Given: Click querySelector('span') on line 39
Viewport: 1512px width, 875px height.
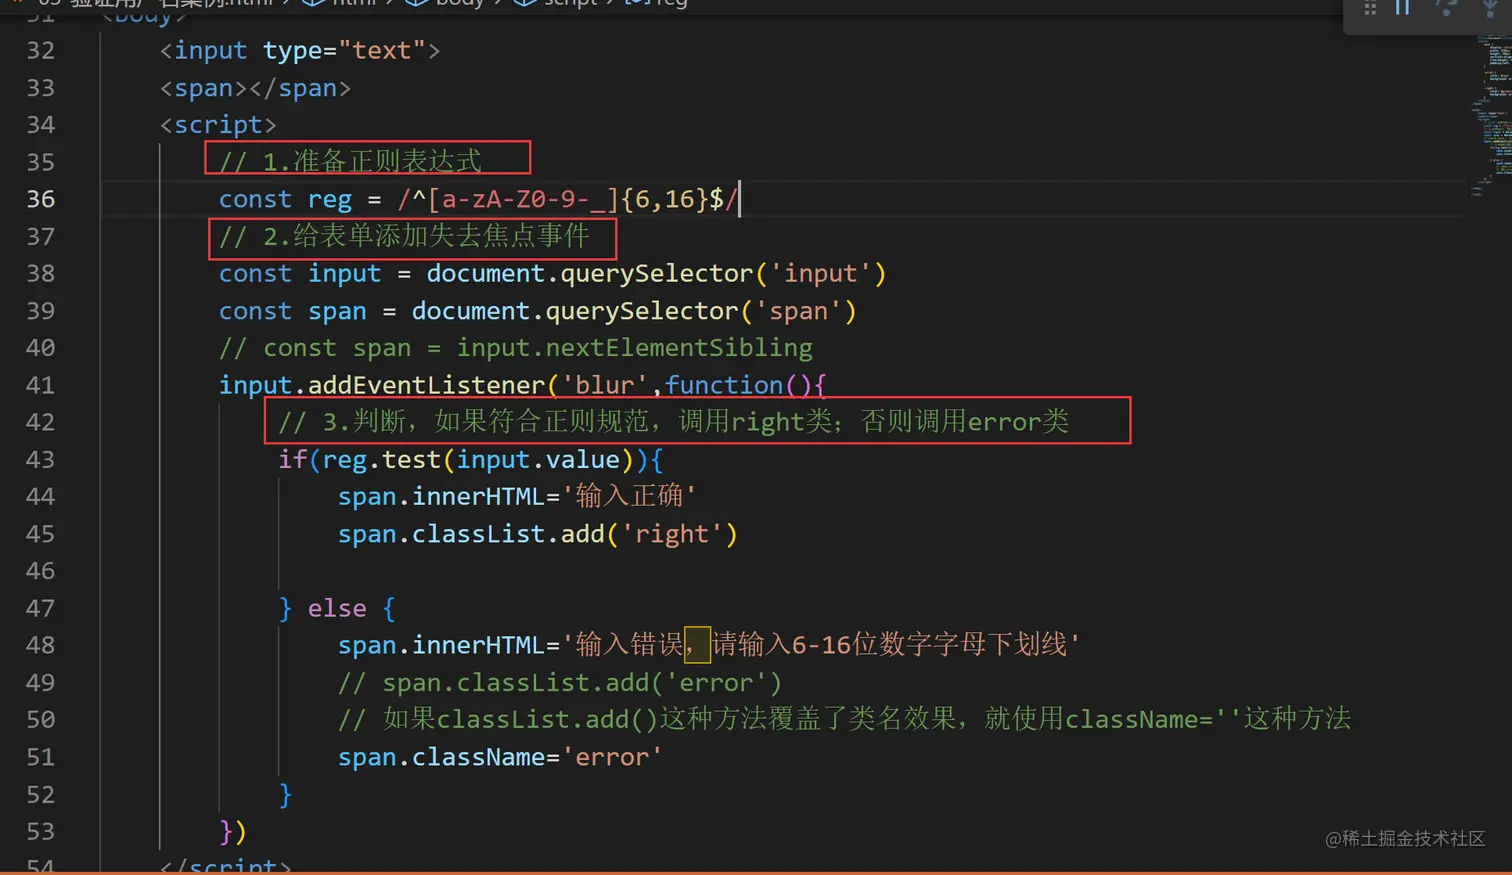Looking at the screenshot, I should click(x=701, y=311).
